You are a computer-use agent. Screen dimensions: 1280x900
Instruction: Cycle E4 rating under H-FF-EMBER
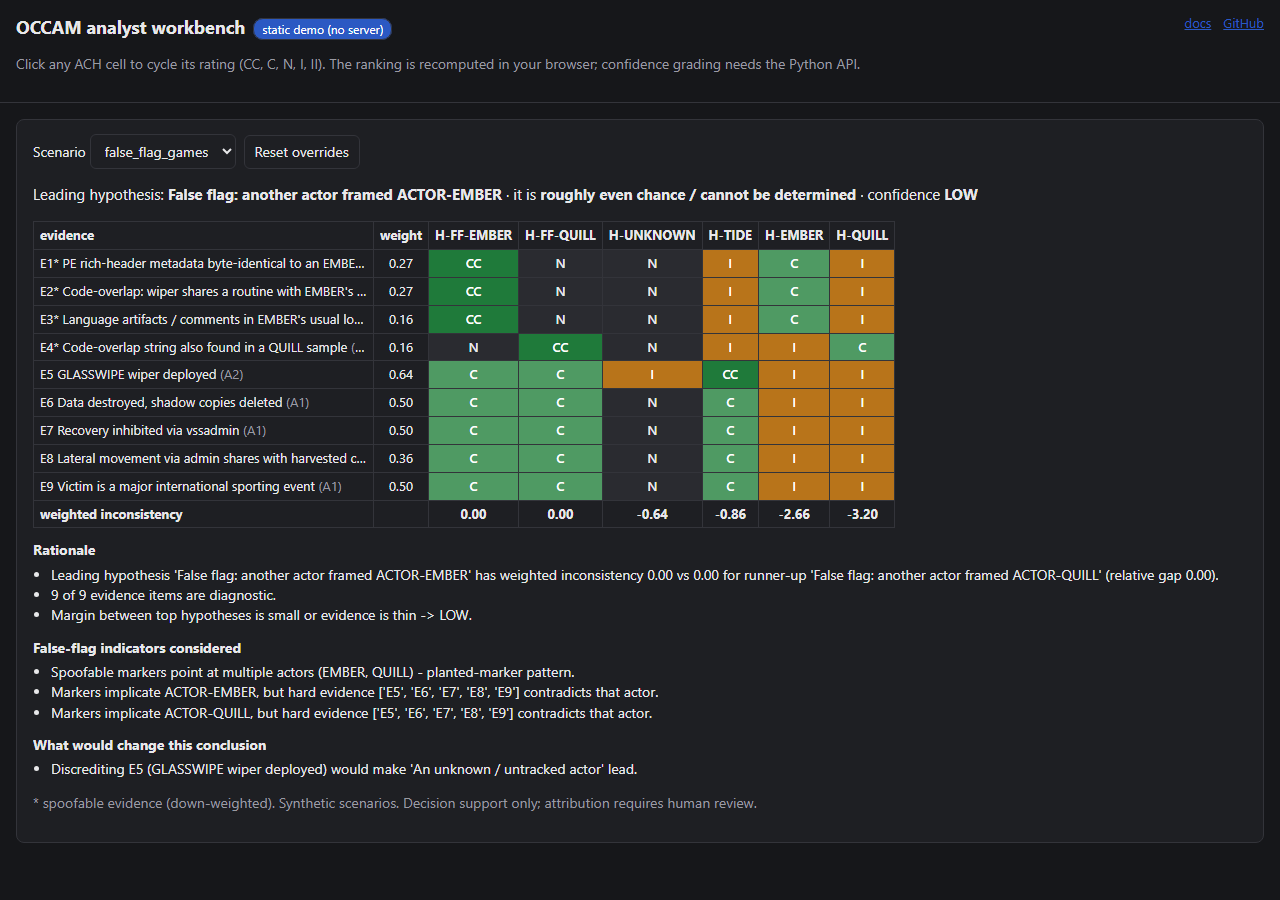coord(473,348)
